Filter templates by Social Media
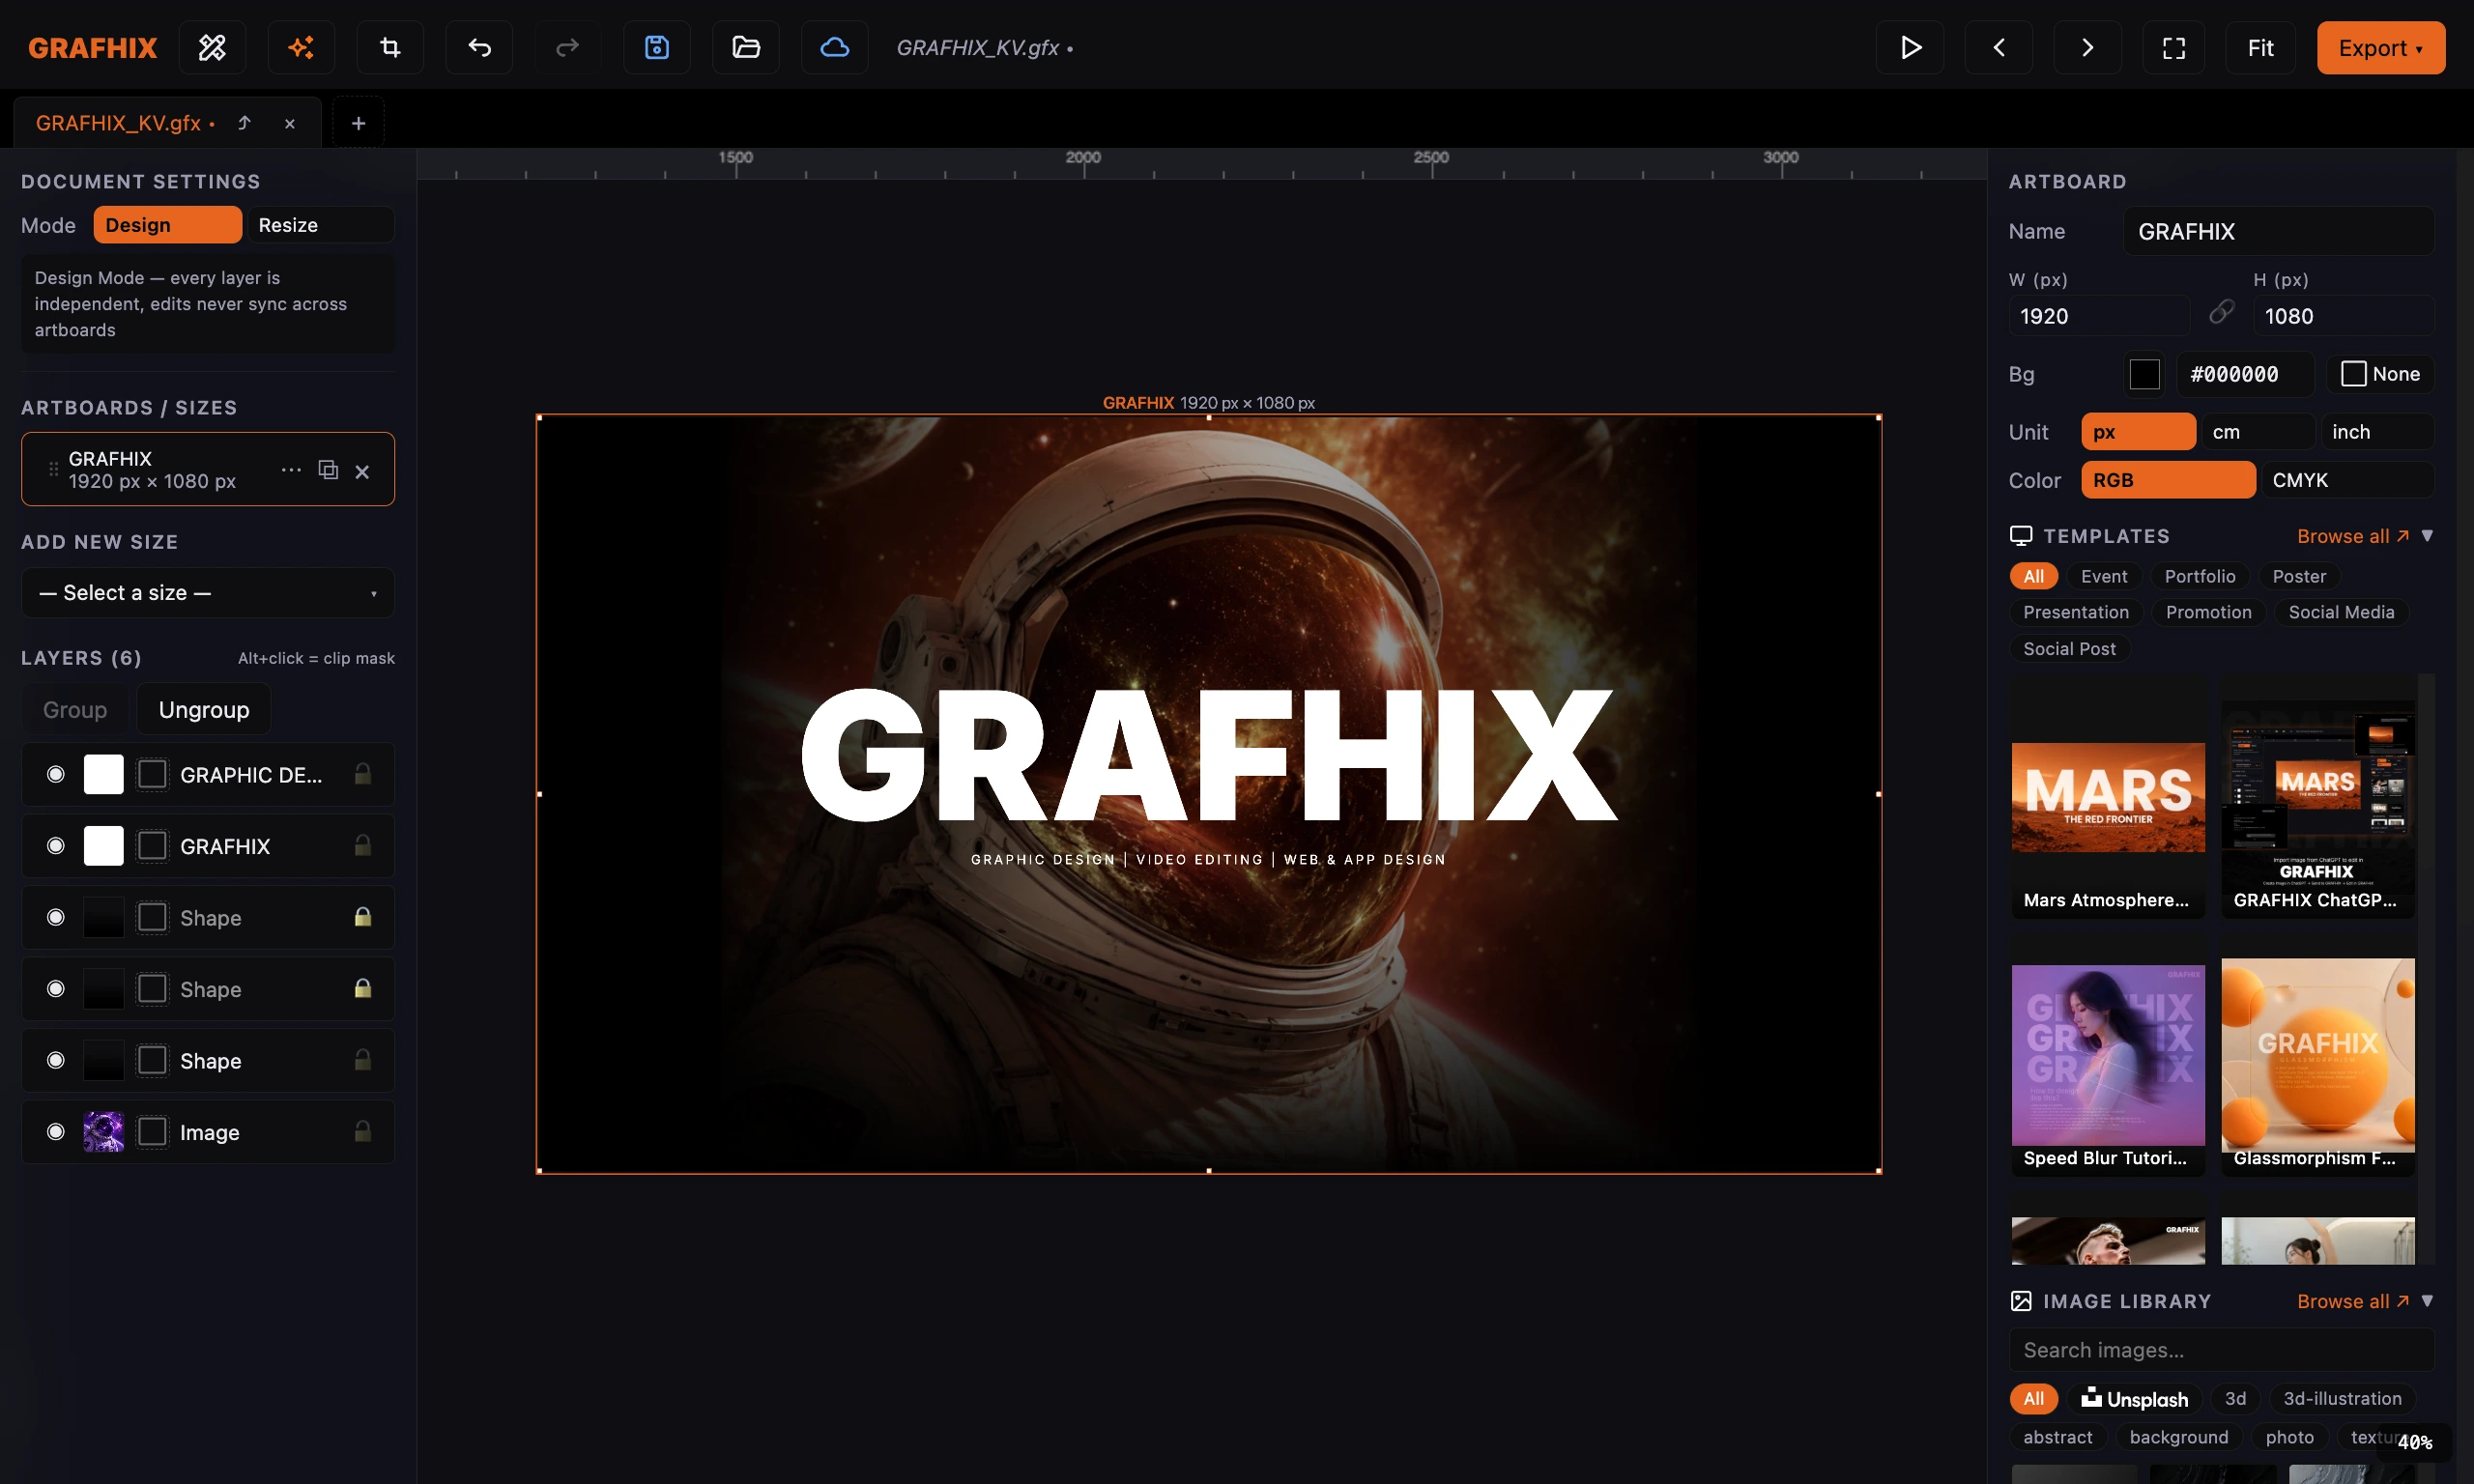This screenshot has height=1484, width=2474. 2341,612
